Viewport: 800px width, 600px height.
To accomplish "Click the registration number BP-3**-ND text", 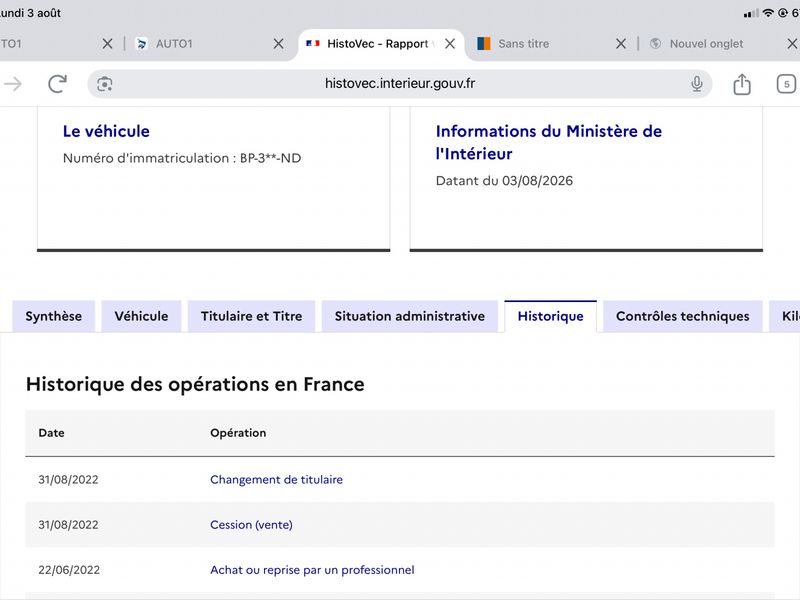I will tap(270, 158).
